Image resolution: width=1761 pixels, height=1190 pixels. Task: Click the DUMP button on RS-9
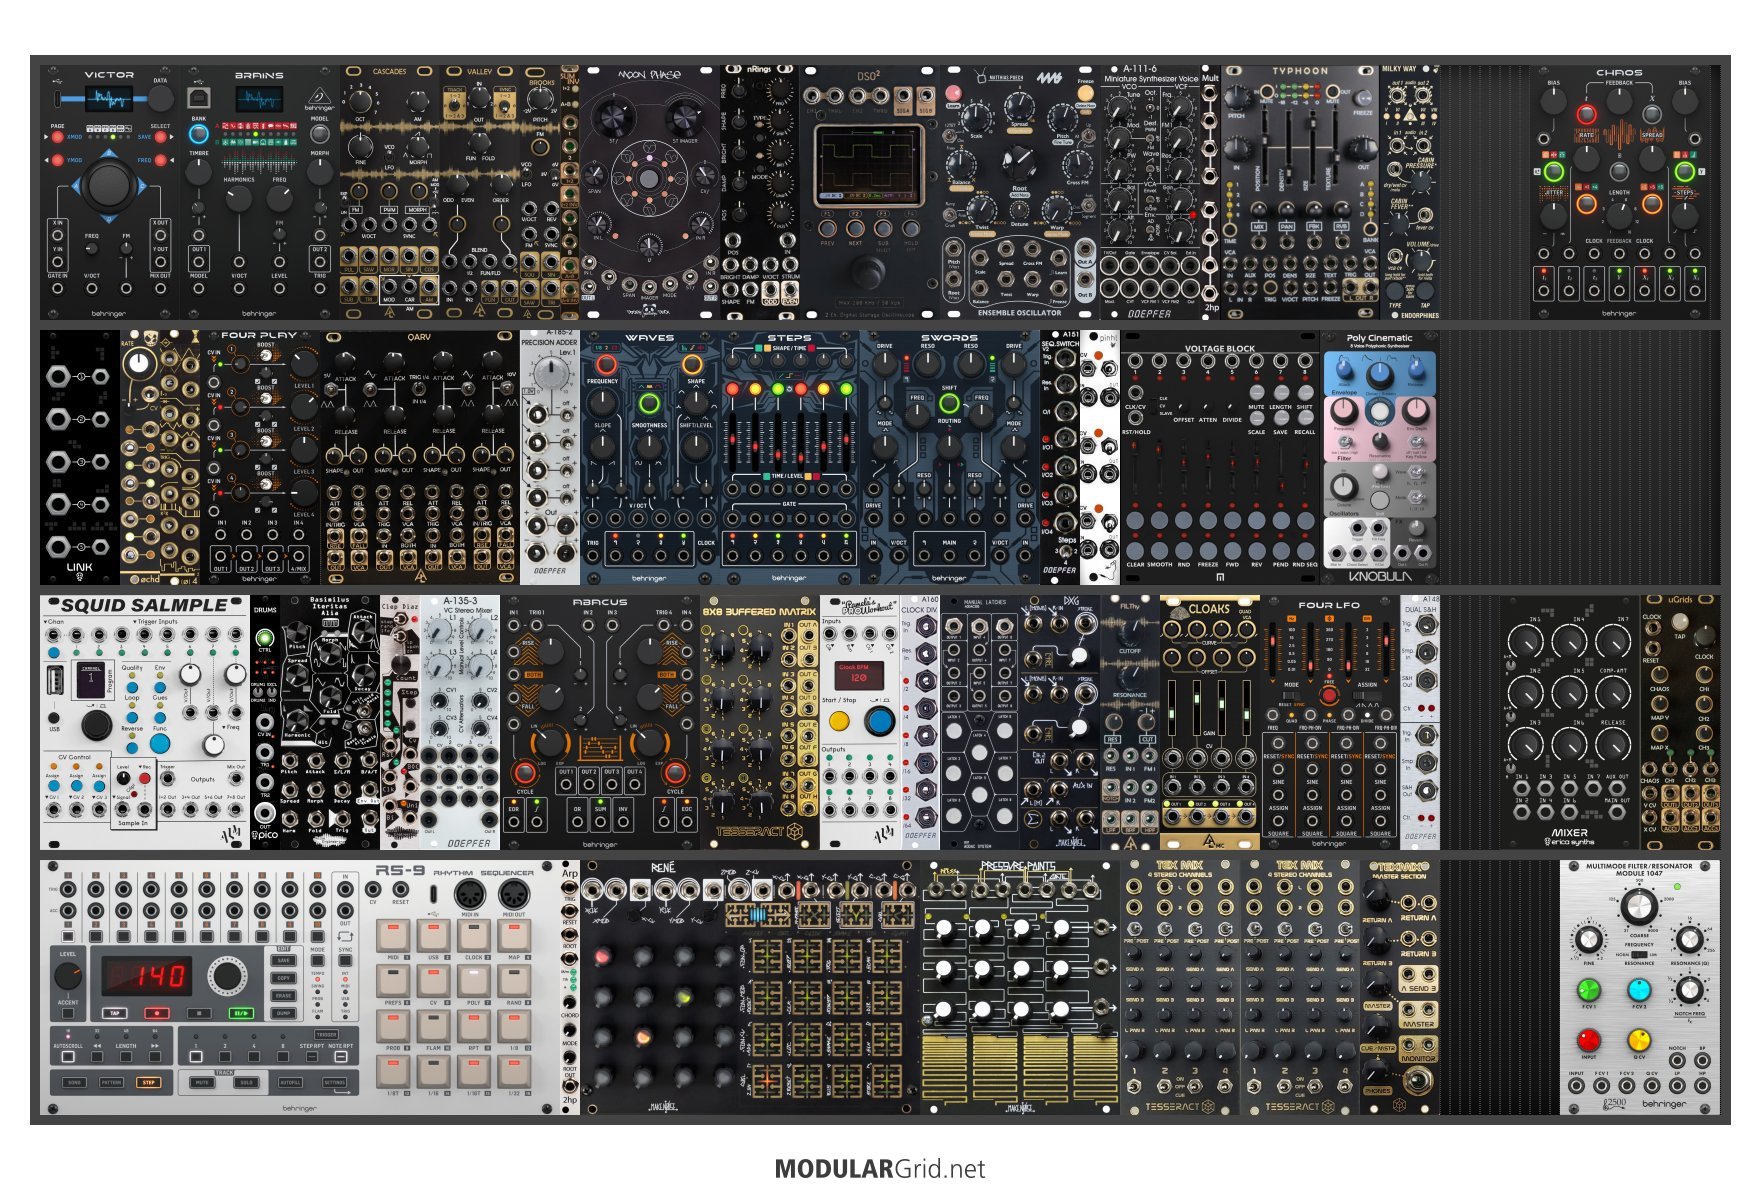[x=283, y=1013]
